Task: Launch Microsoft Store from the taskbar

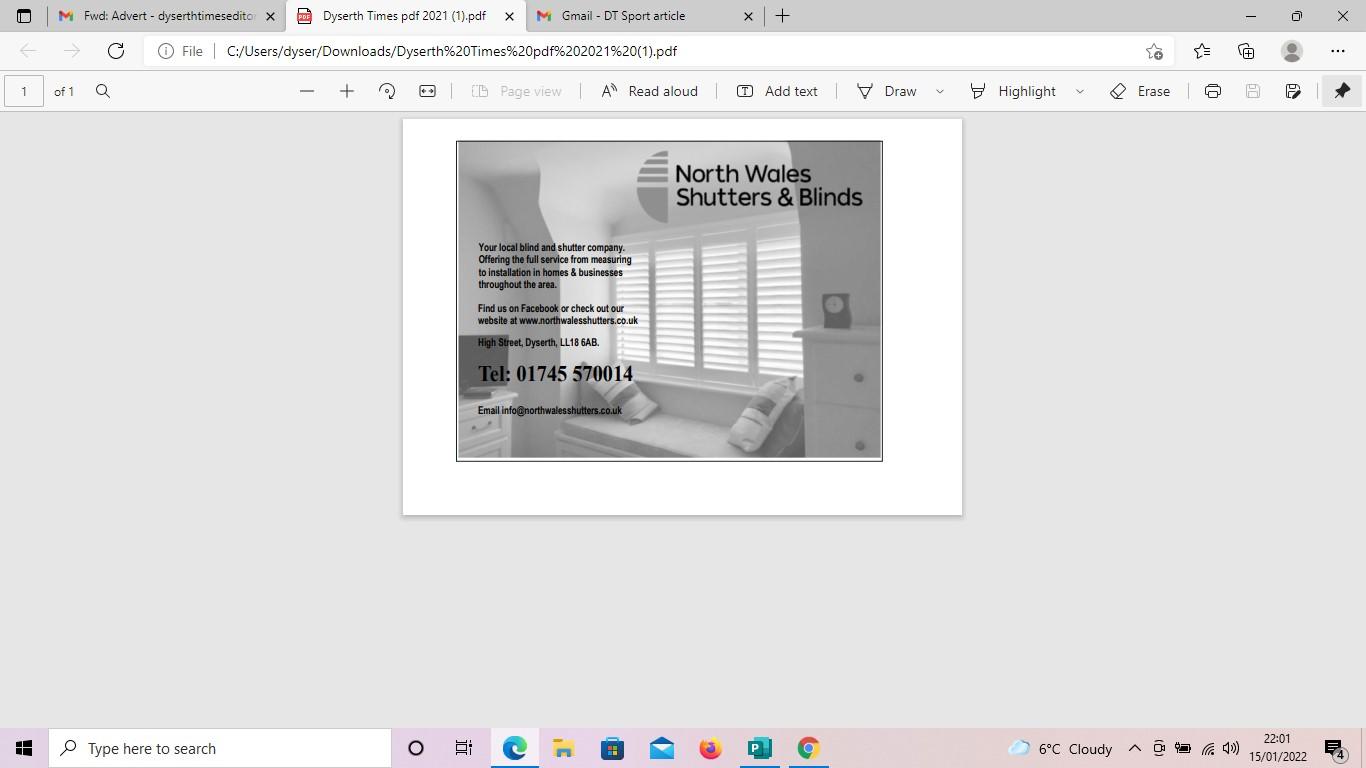Action: click(x=612, y=748)
